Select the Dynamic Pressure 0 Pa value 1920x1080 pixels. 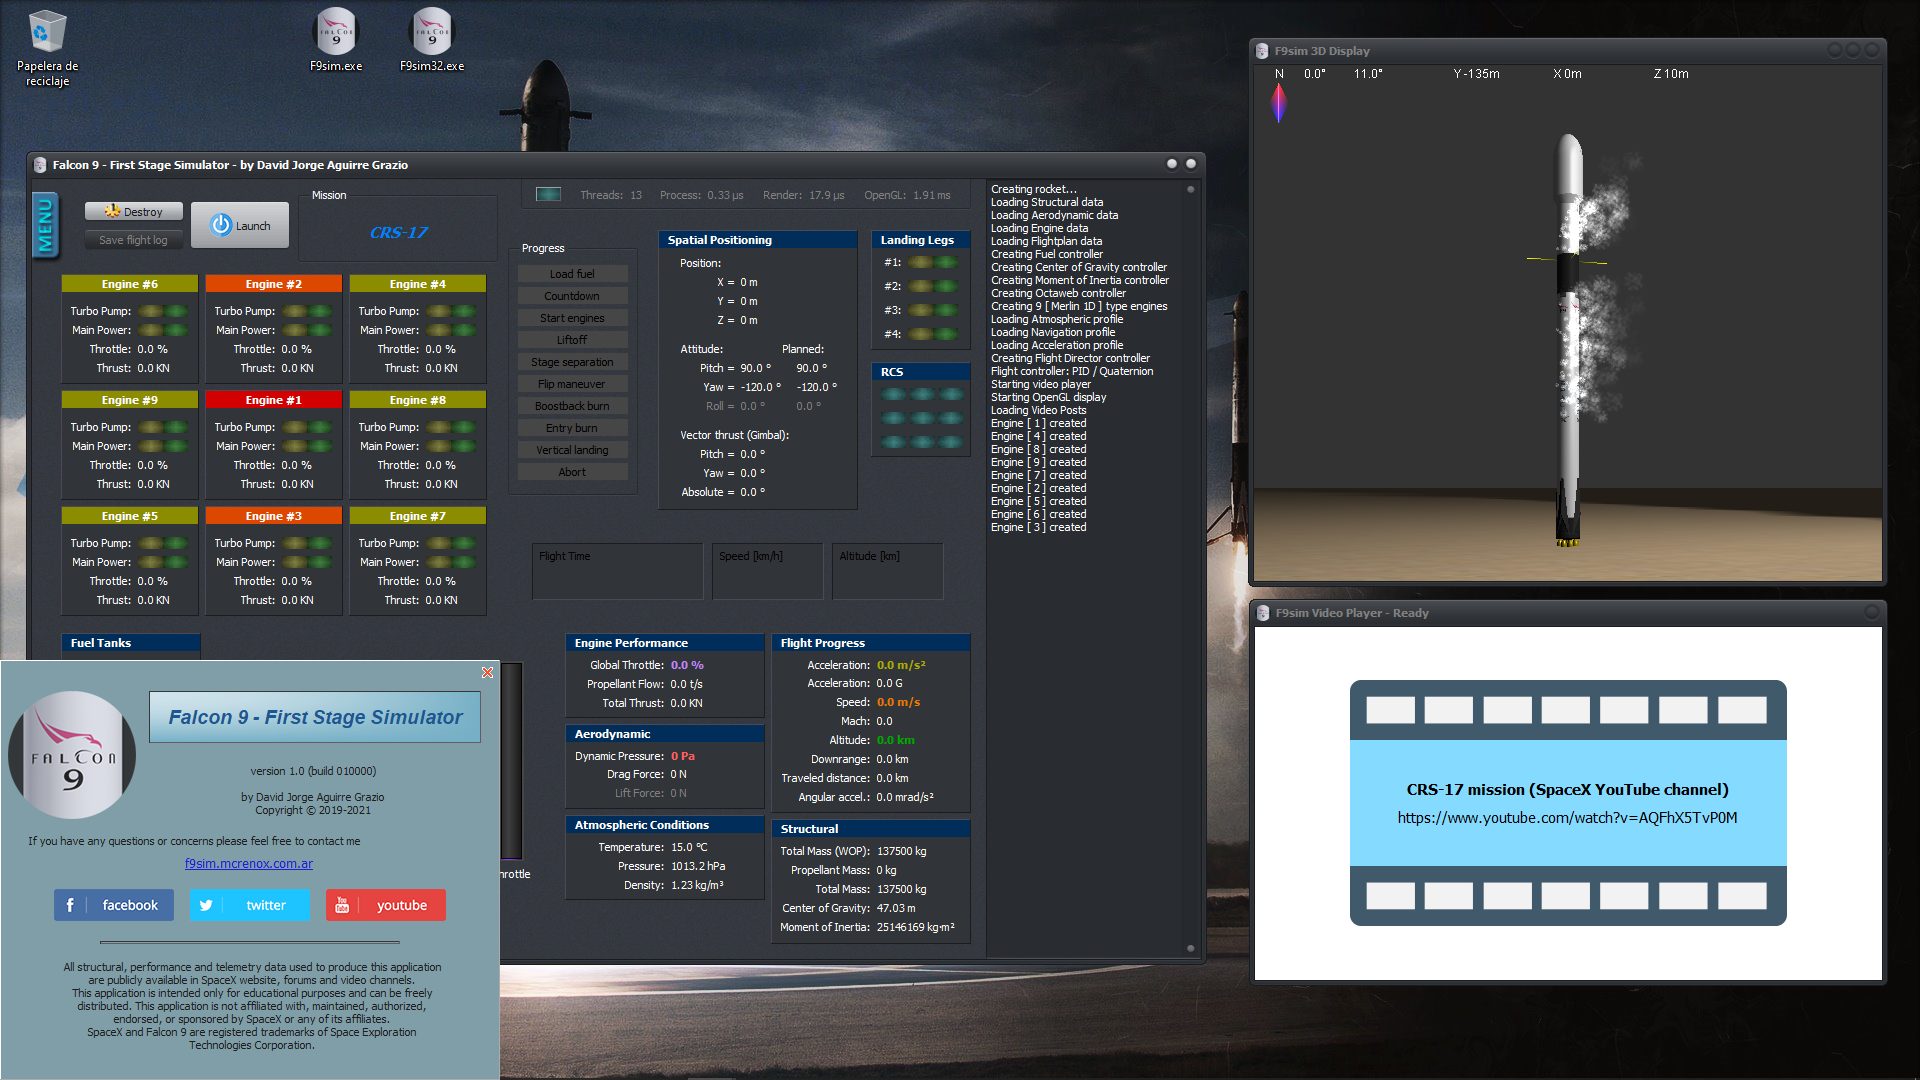683,756
